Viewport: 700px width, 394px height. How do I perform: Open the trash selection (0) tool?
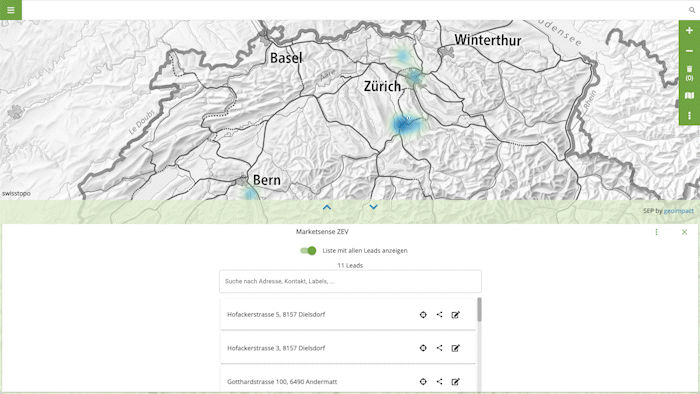(x=689, y=73)
